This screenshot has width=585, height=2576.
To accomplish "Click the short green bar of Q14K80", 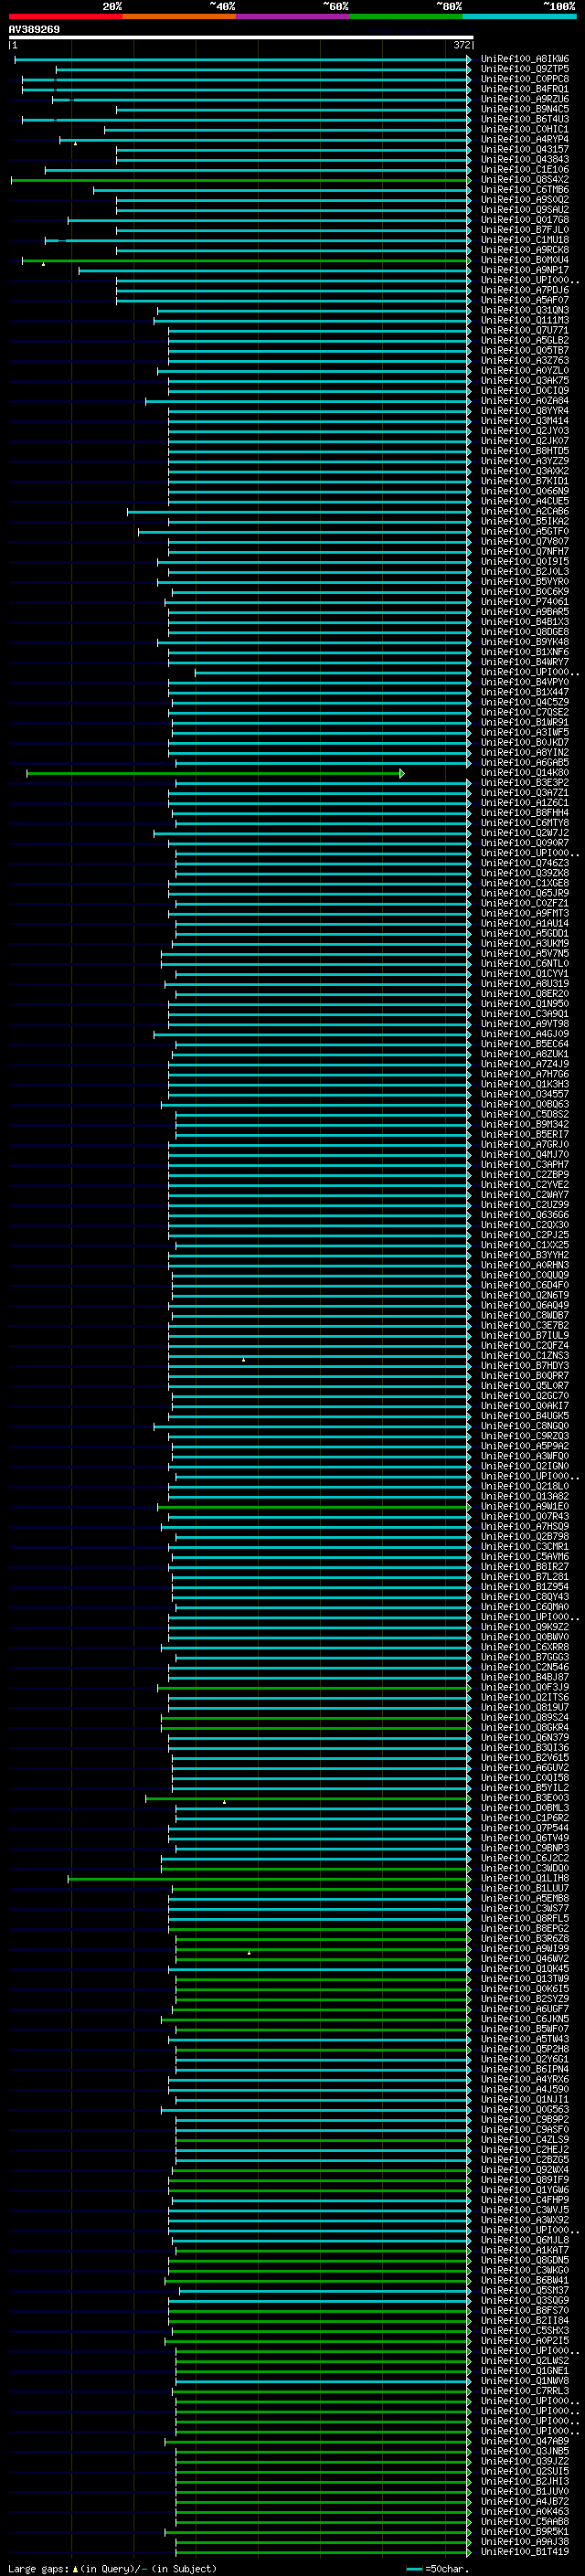I will [x=215, y=773].
